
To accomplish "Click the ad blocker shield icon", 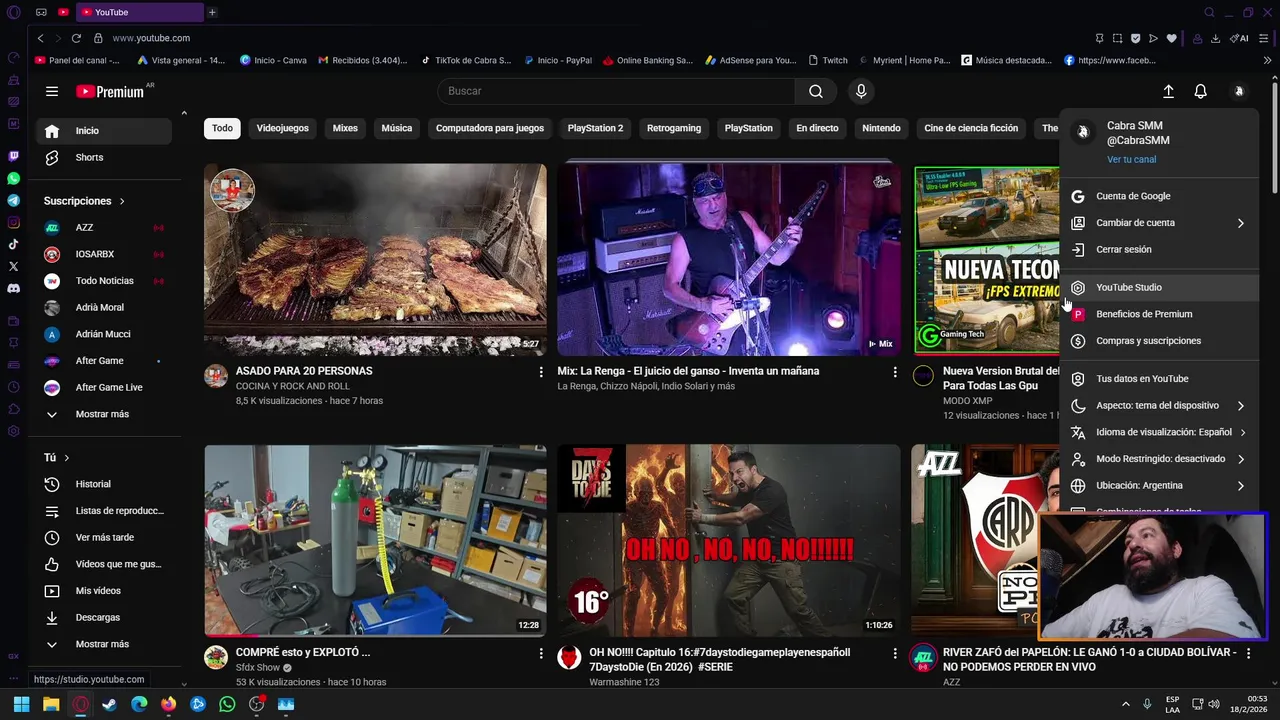I will click(x=1135, y=38).
